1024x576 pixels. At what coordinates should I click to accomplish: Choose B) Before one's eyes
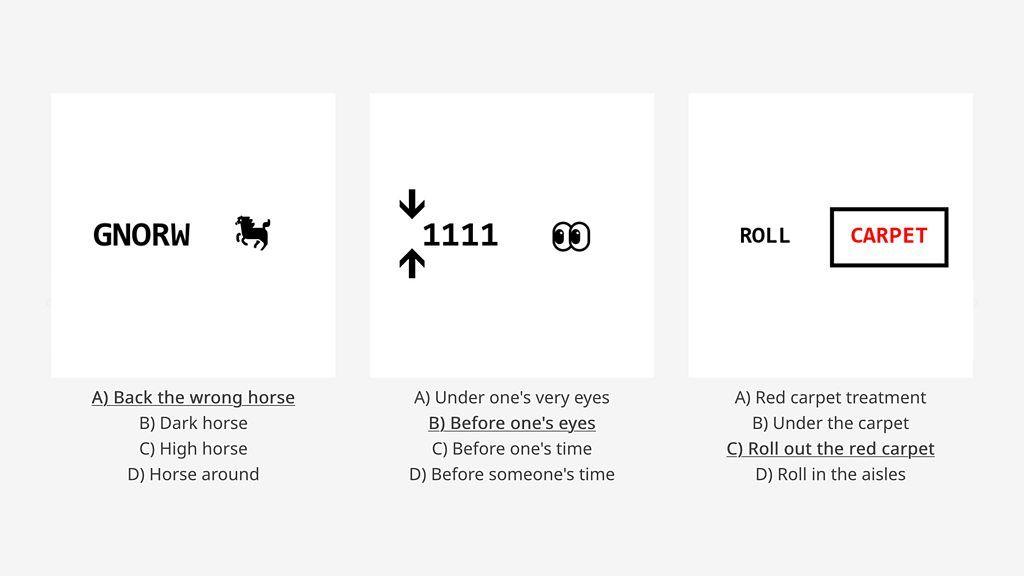pos(512,423)
